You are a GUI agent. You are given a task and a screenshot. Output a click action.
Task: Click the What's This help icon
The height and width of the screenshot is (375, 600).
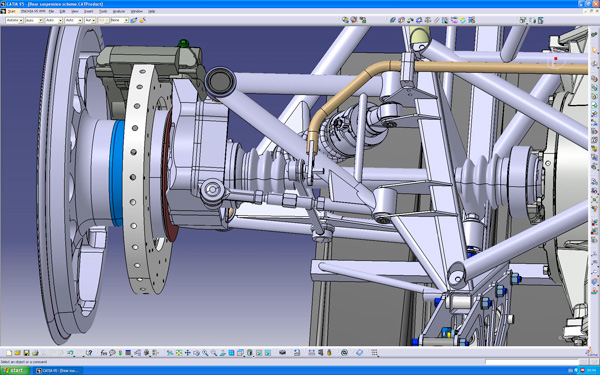[x=89, y=353]
